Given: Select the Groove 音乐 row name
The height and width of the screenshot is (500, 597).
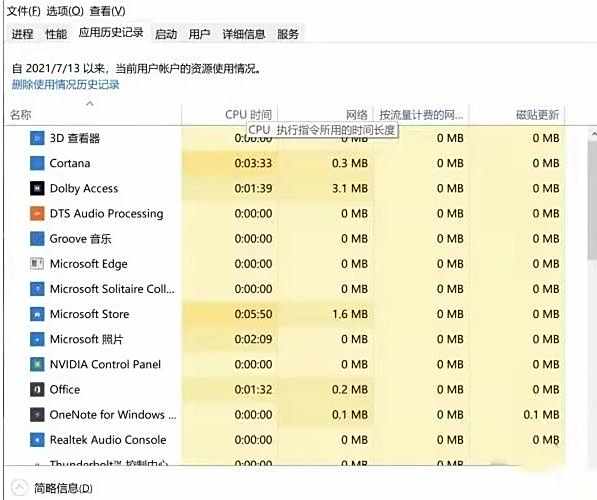Looking at the screenshot, I should pos(80,239).
